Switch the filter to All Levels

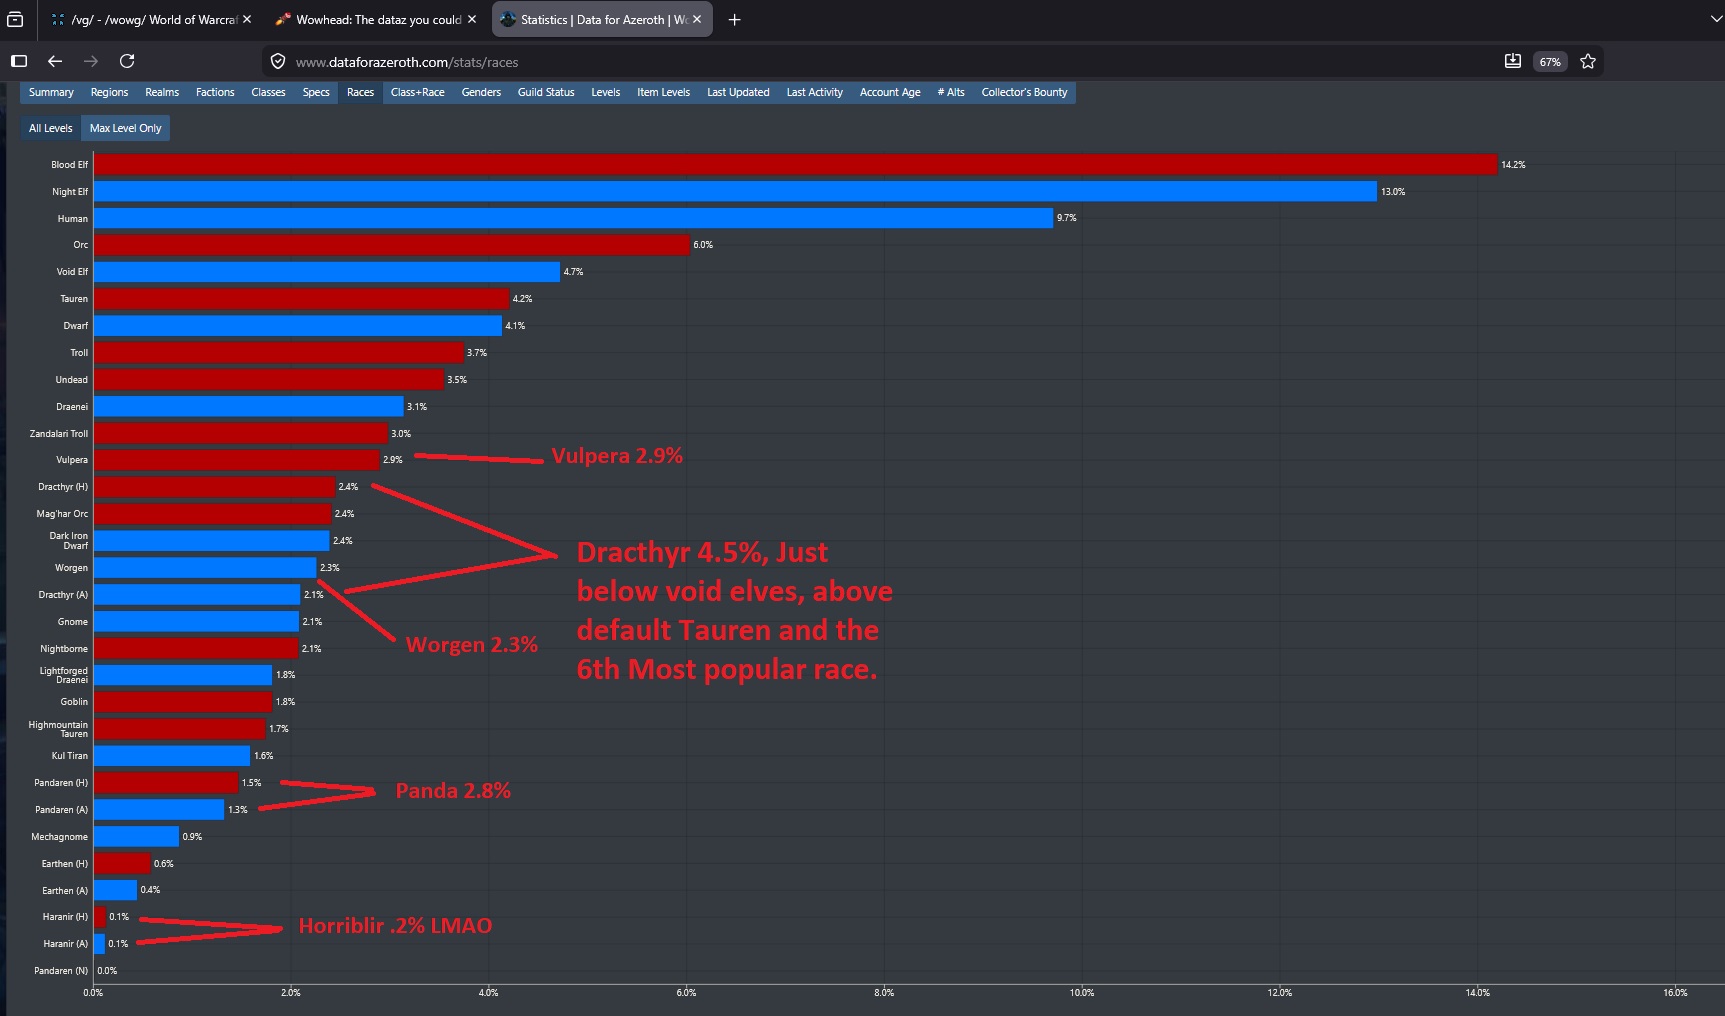point(51,128)
